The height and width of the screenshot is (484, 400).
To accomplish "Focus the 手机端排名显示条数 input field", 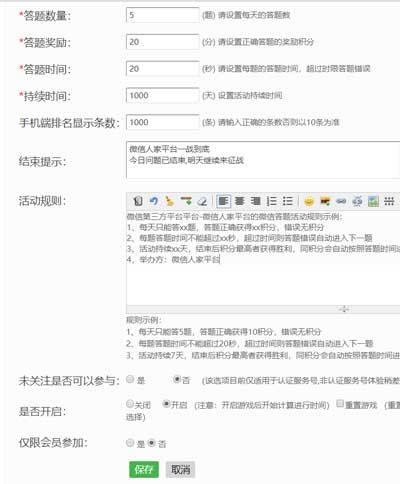I will 163,122.
